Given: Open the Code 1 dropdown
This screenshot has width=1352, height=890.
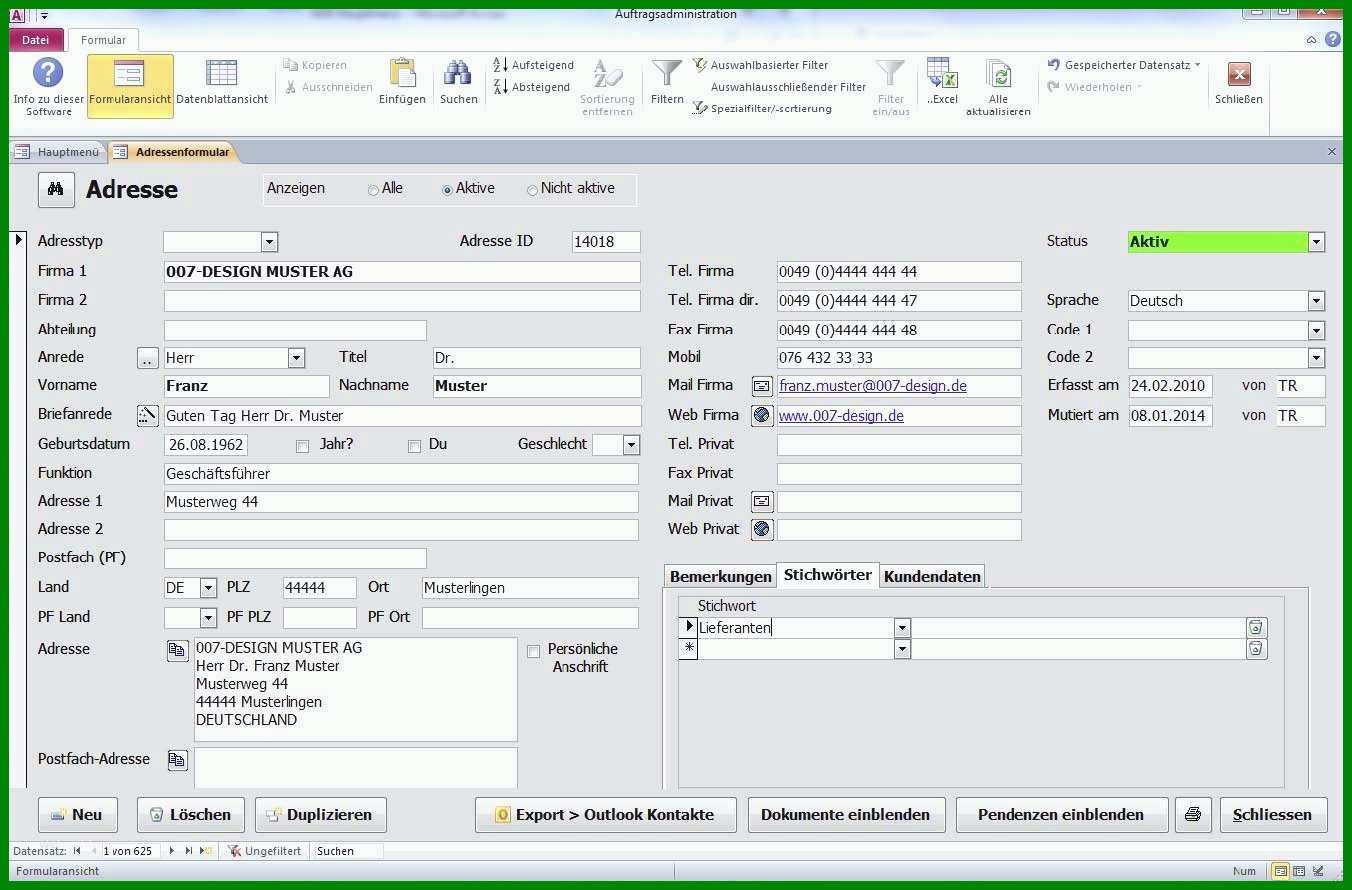Looking at the screenshot, I should click(x=1316, y=330).
